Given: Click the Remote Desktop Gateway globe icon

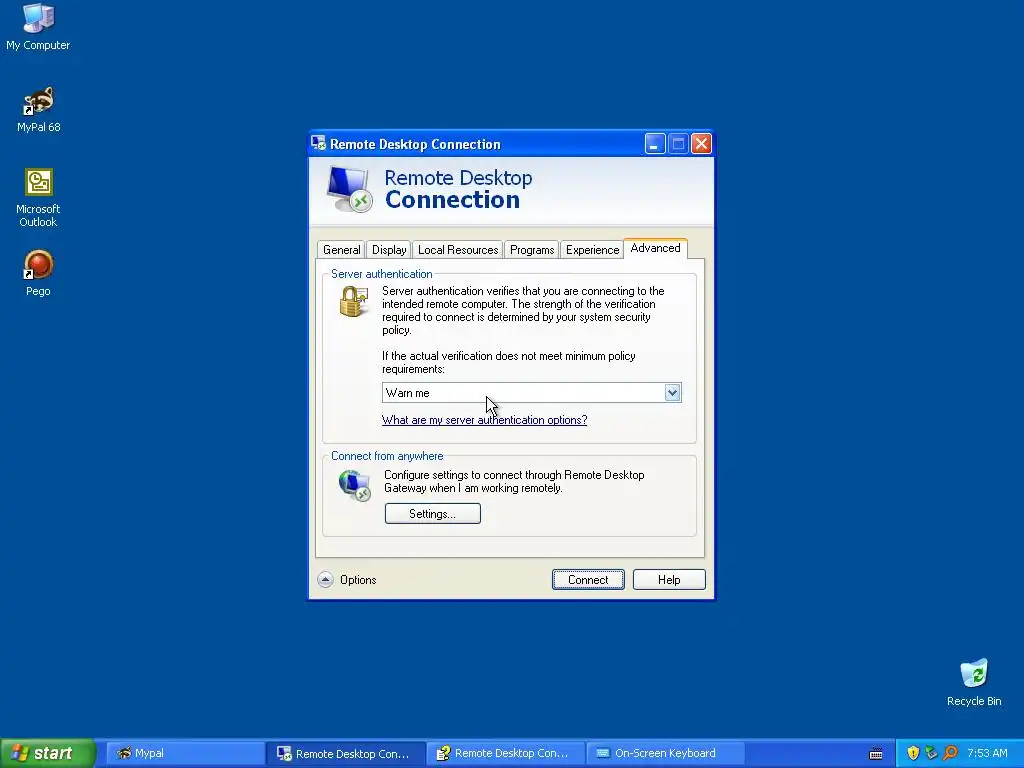Looking at the screenshot, I should coord(355,486).
